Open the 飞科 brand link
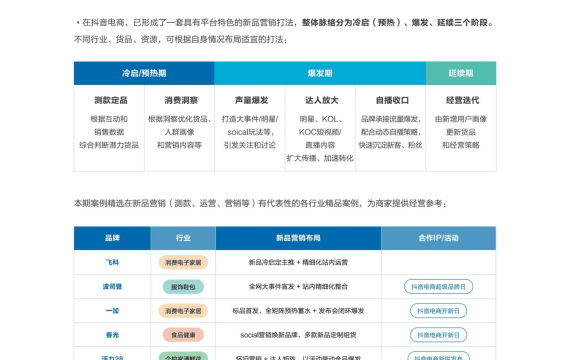570x360 pixels. click(112, 262)
